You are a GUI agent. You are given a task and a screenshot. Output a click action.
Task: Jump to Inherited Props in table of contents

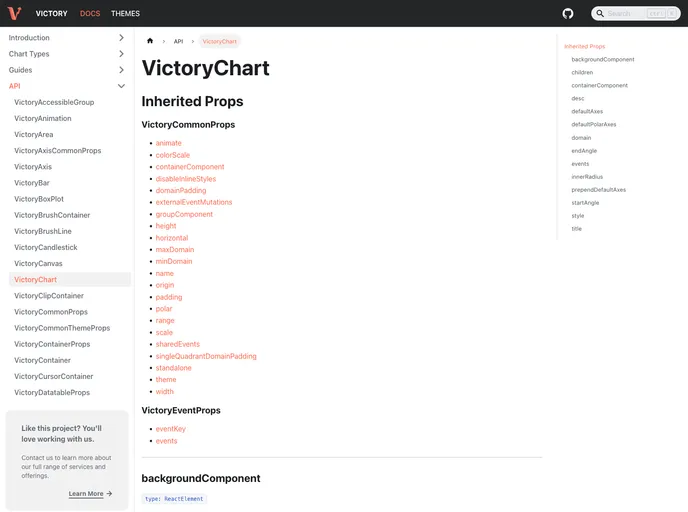[584, 47]
